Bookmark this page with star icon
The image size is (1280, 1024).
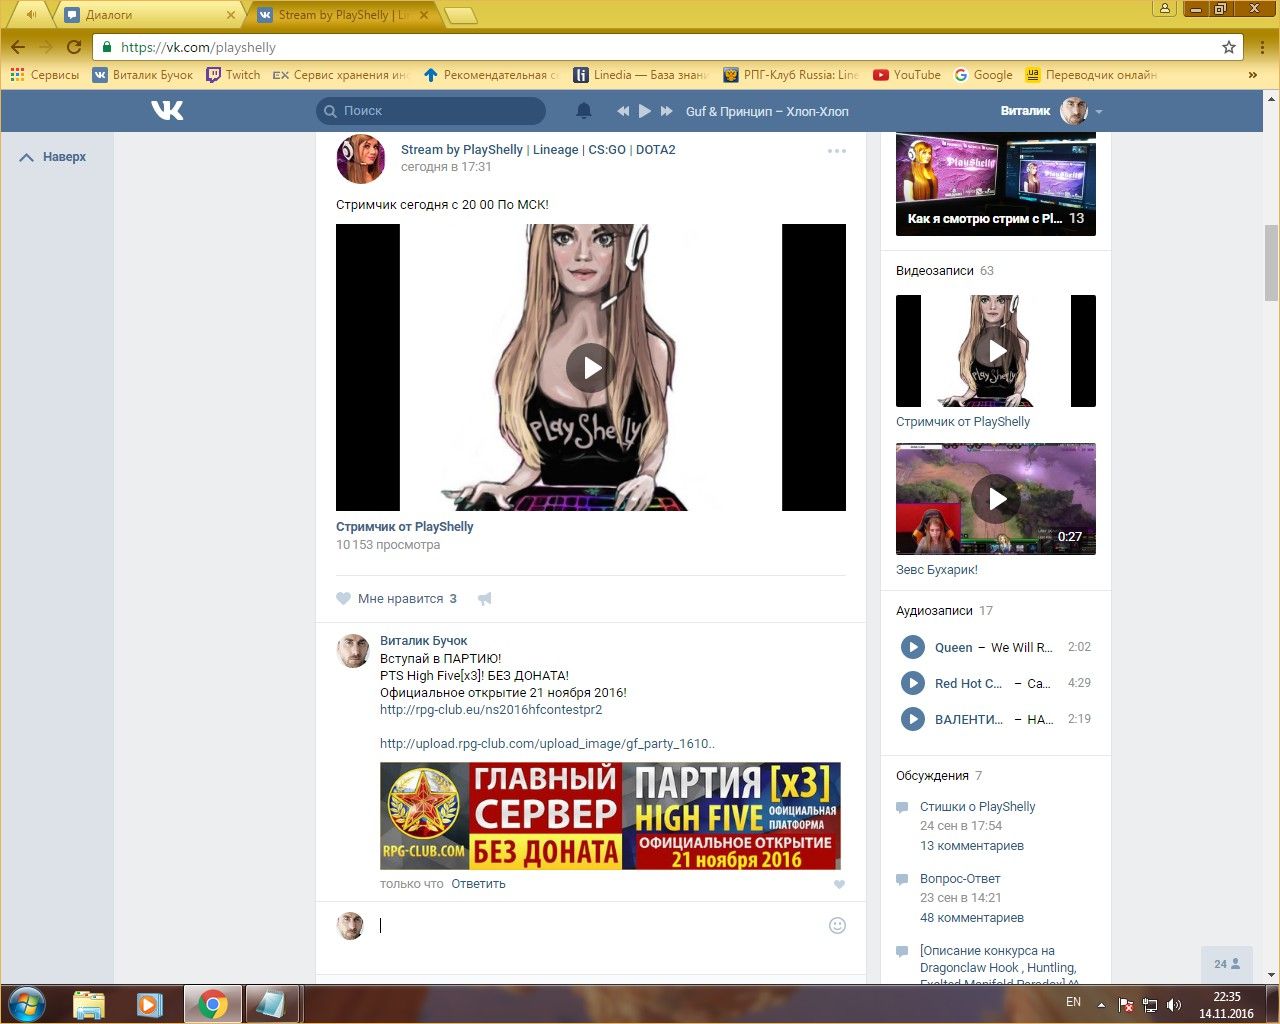1229,47
